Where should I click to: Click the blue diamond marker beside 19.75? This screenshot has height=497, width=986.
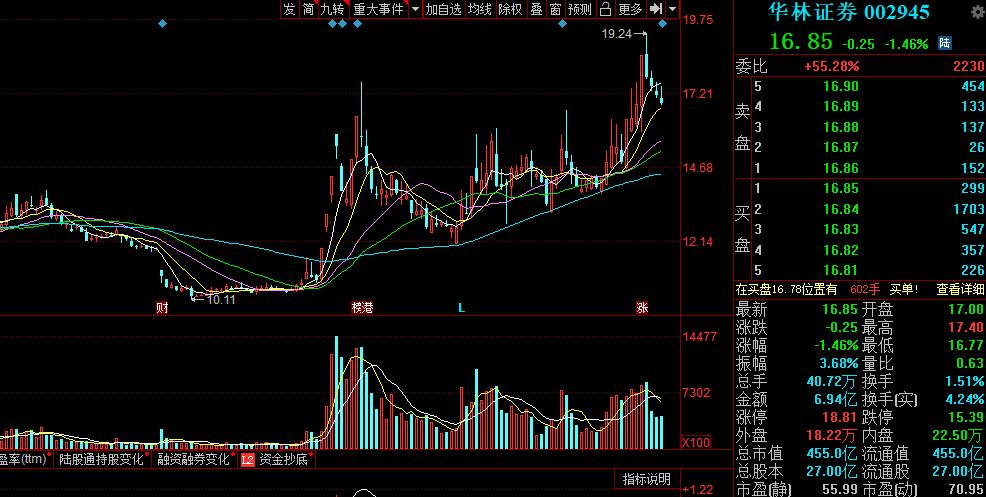pos(663,24)
